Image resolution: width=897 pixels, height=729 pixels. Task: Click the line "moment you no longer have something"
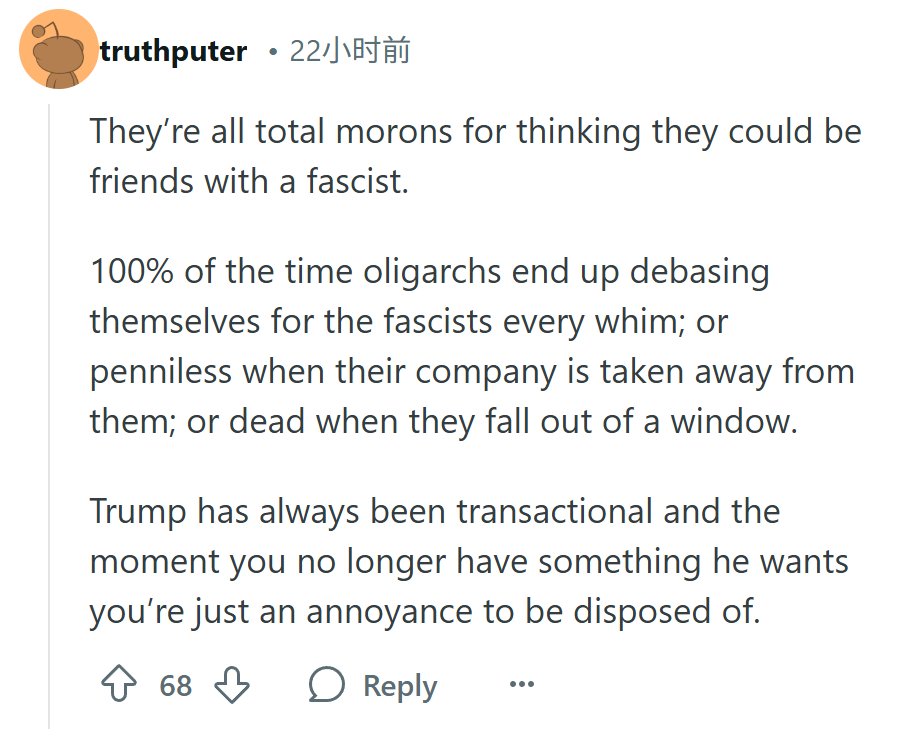[x=469, y=562]
